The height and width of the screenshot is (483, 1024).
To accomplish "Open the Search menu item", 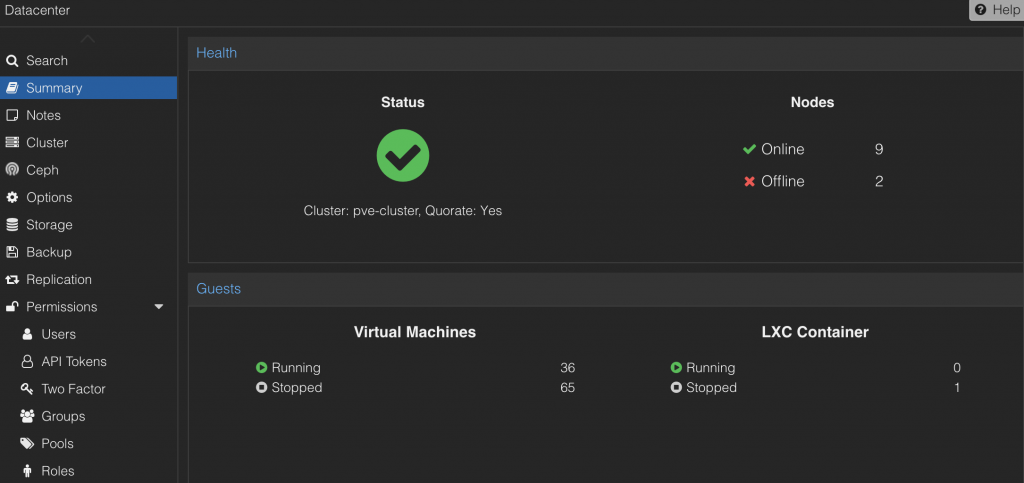I will (88, 61).
